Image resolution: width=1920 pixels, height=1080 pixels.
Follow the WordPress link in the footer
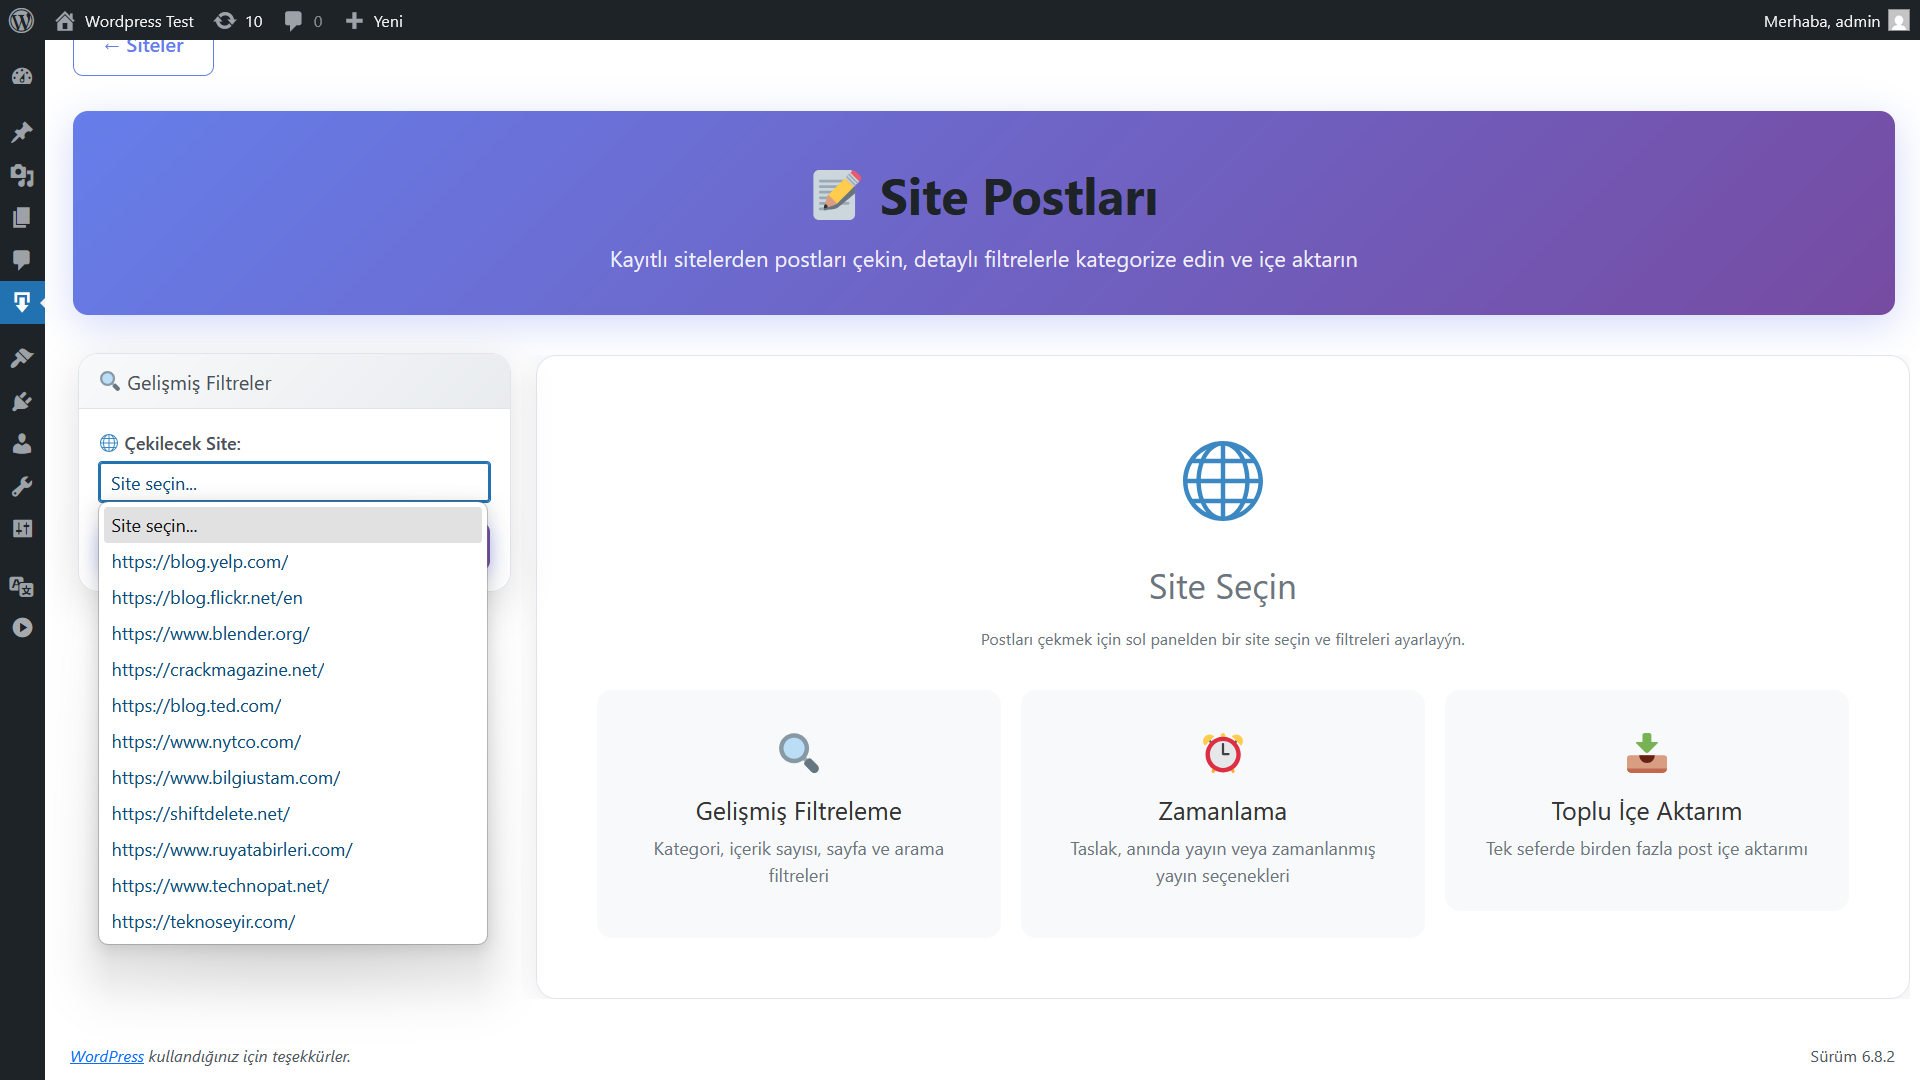click(107, 1056)
